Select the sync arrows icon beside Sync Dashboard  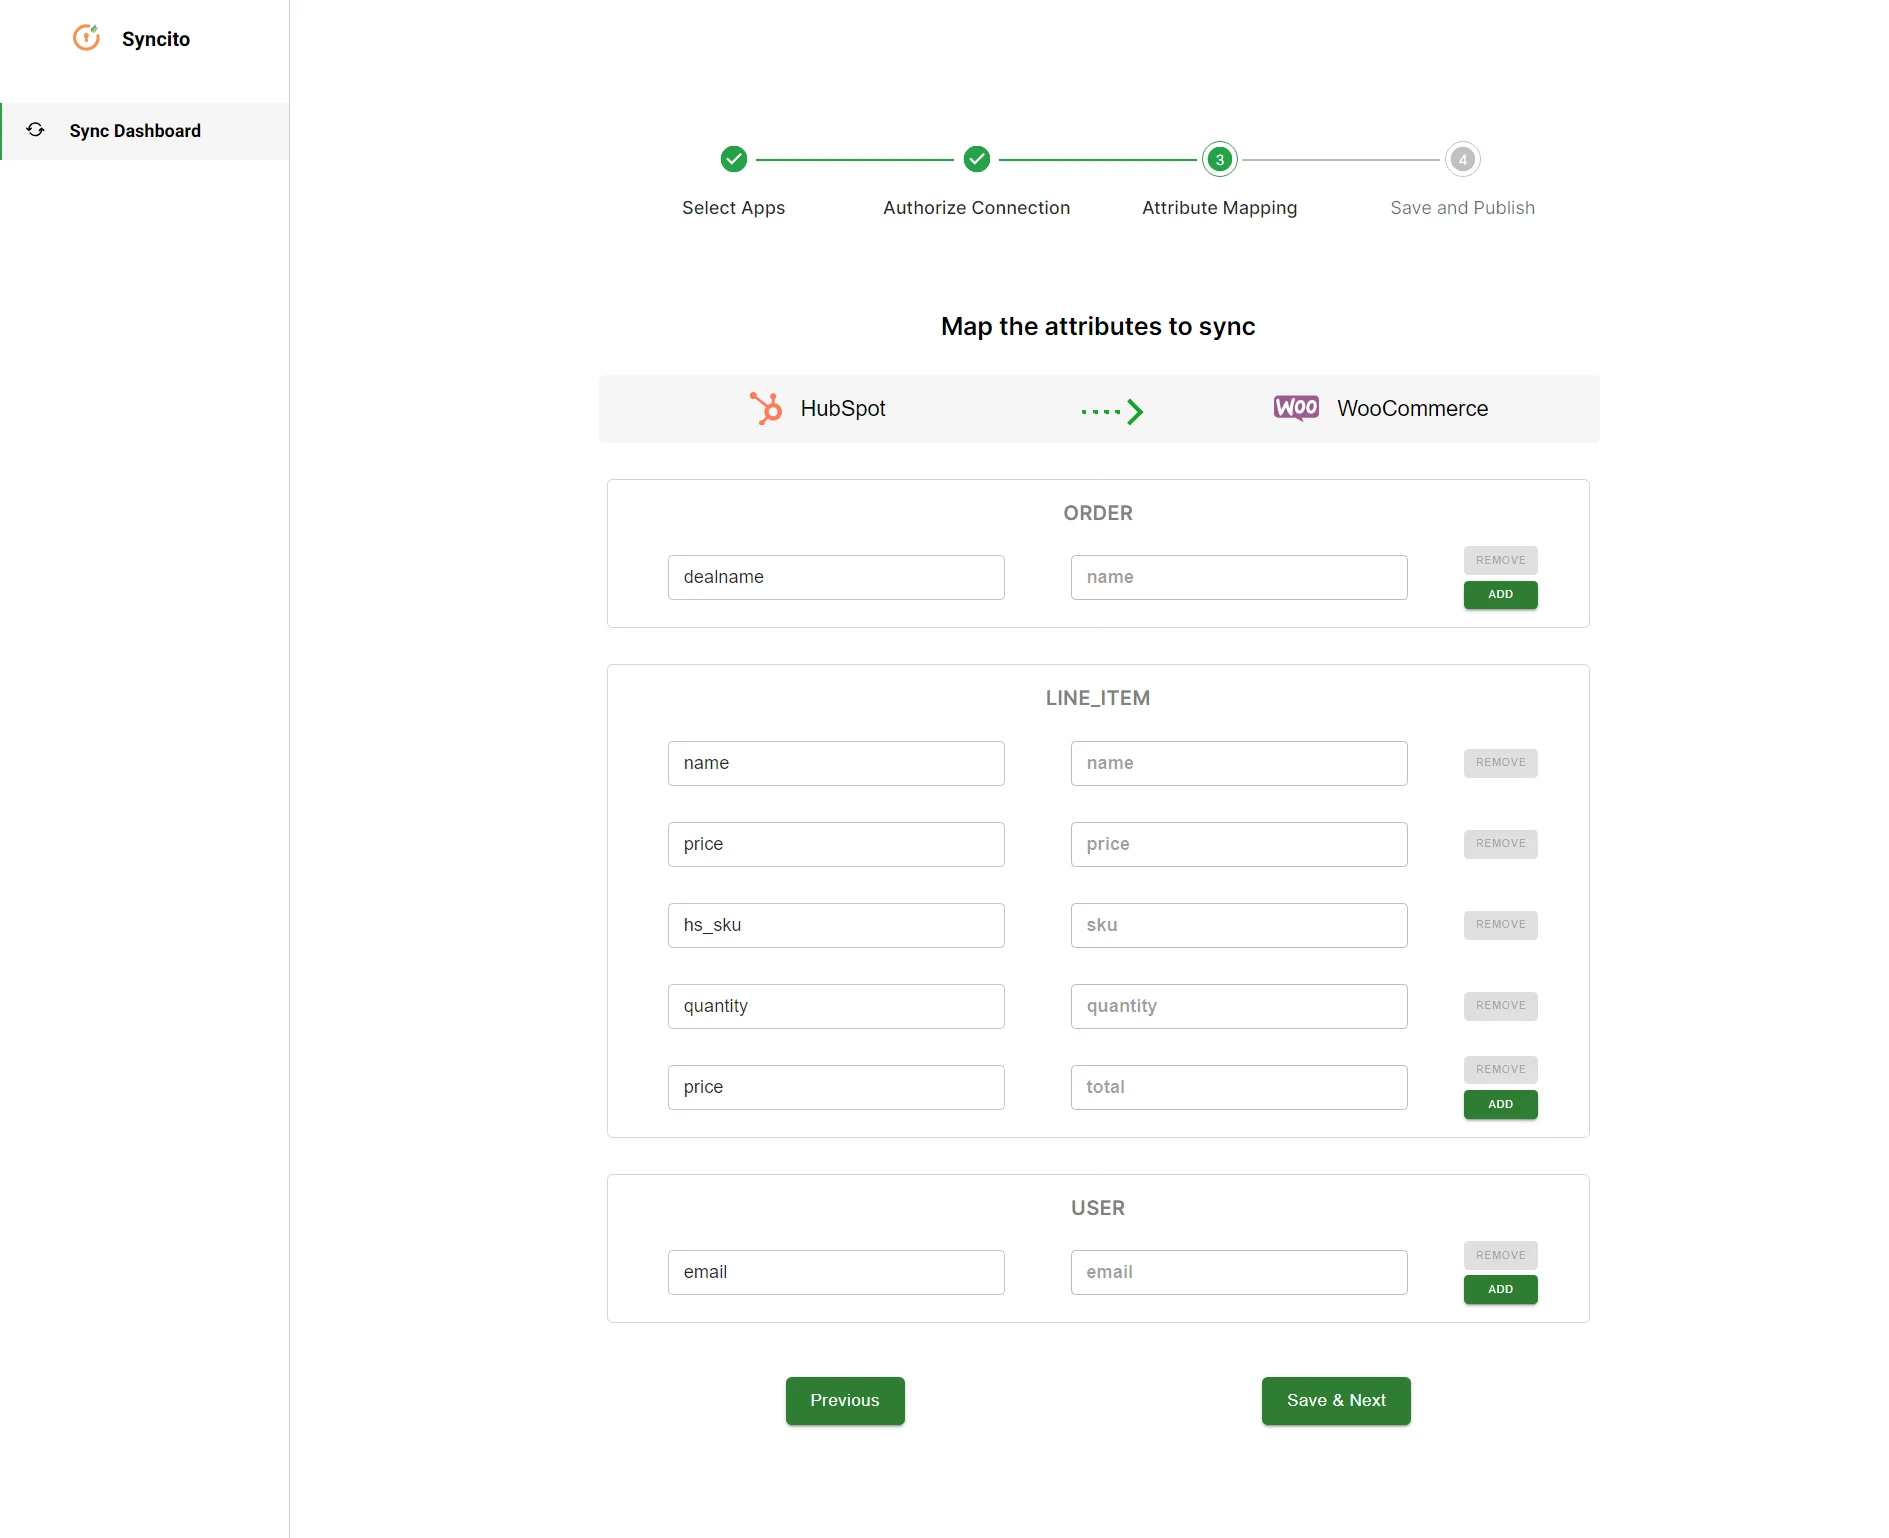pyautogui.click(x=35, y=130)
